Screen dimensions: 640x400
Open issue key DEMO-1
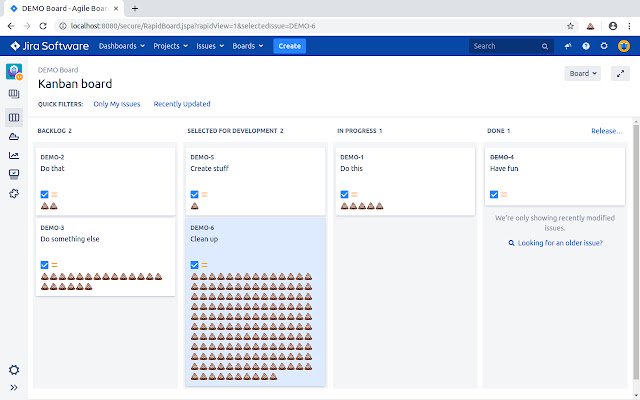[352, 157]
